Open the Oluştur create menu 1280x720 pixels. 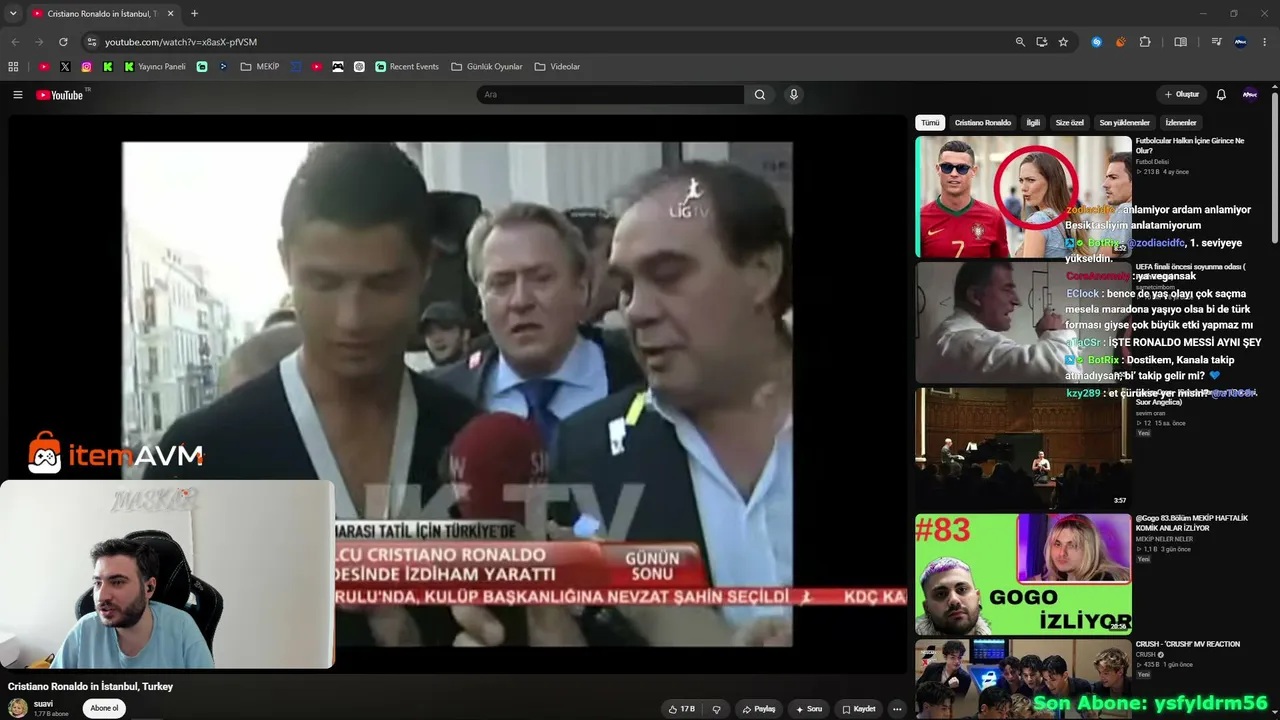point(1182,95)
